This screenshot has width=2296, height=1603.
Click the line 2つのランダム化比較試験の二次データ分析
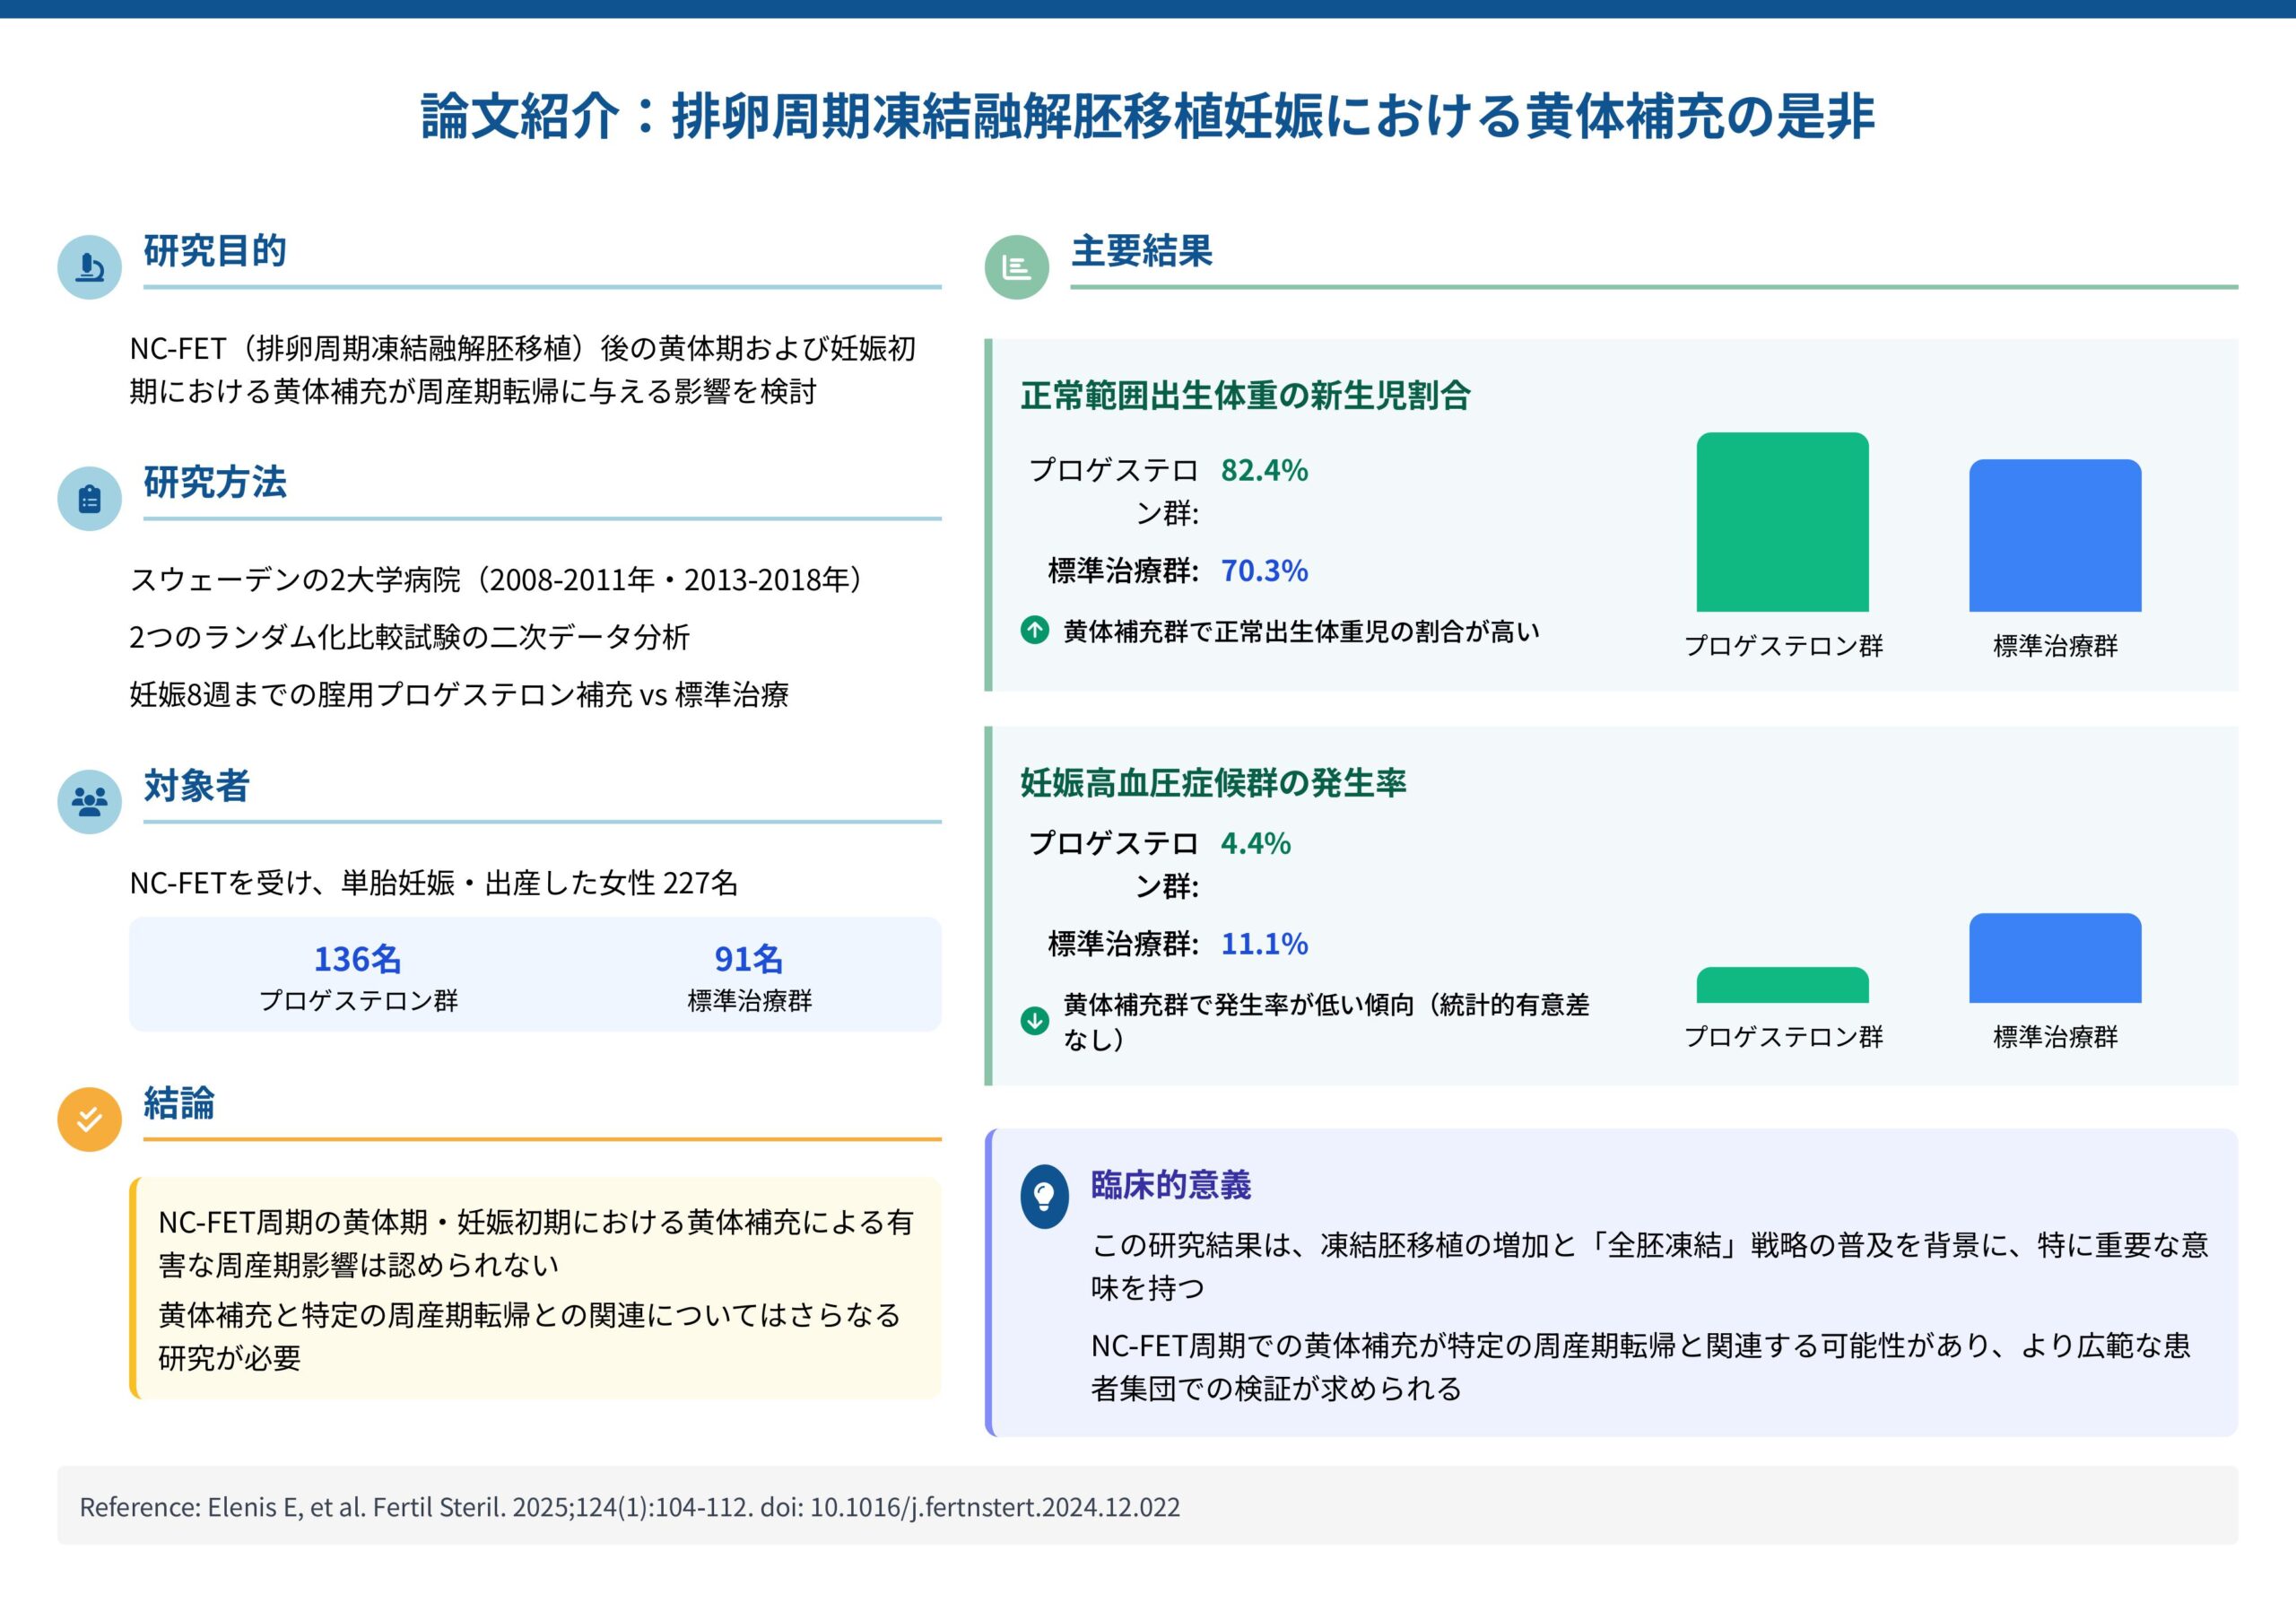pyautogui.click(x=409, y=637)
